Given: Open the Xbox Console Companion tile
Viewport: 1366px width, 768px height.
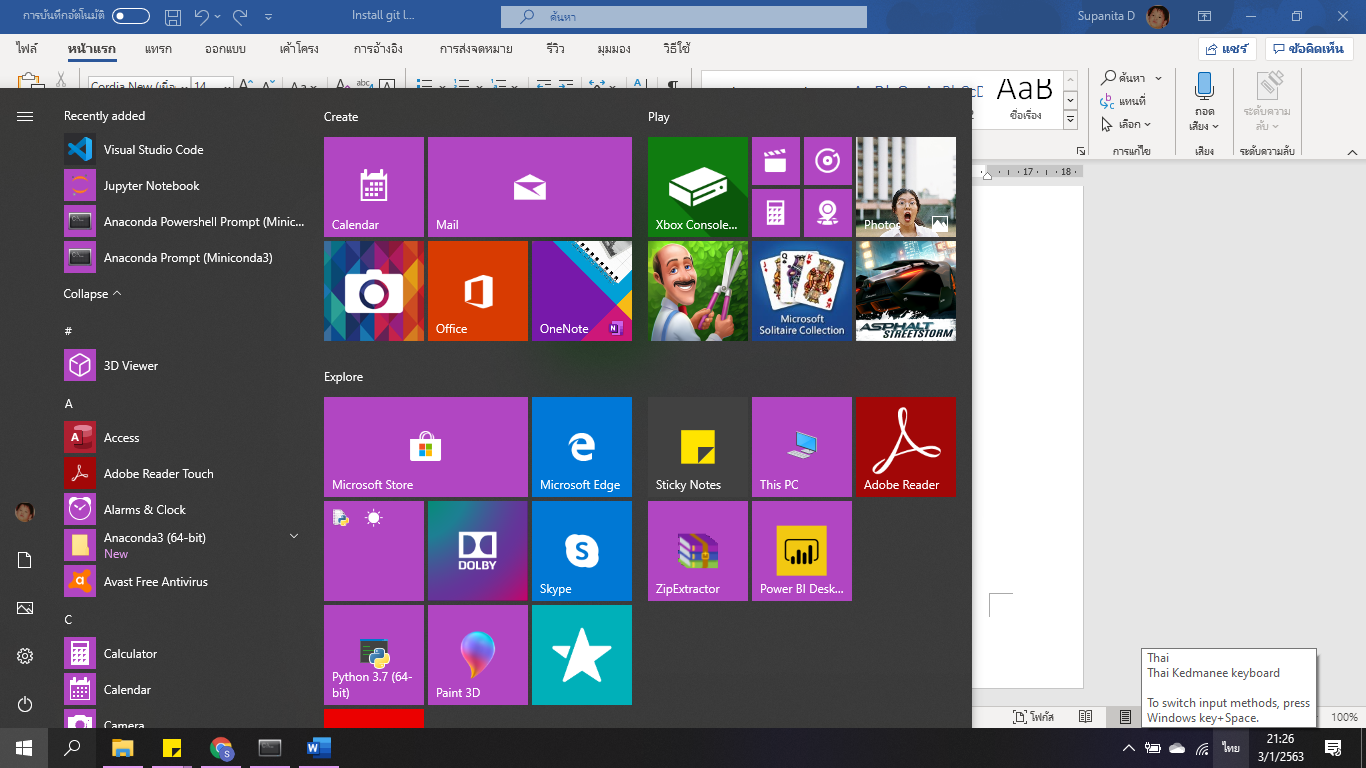Looking at the screenshot, I should 698,187.
